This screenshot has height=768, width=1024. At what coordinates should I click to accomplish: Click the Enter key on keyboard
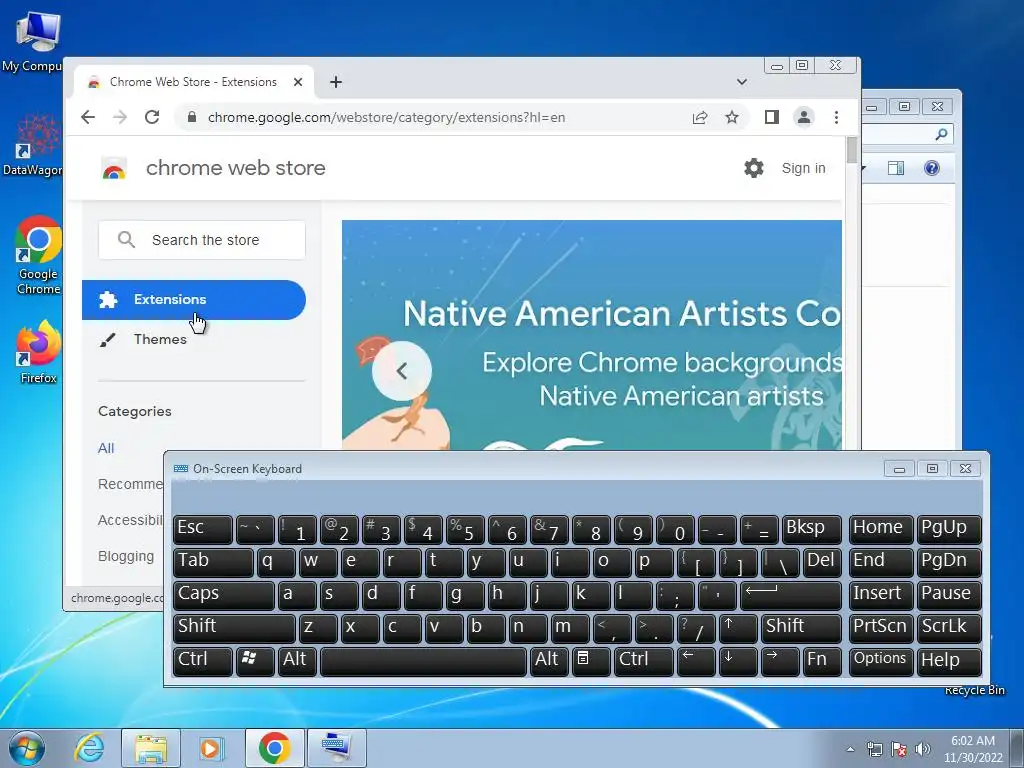pyautogui.click(x=790, y=594)
